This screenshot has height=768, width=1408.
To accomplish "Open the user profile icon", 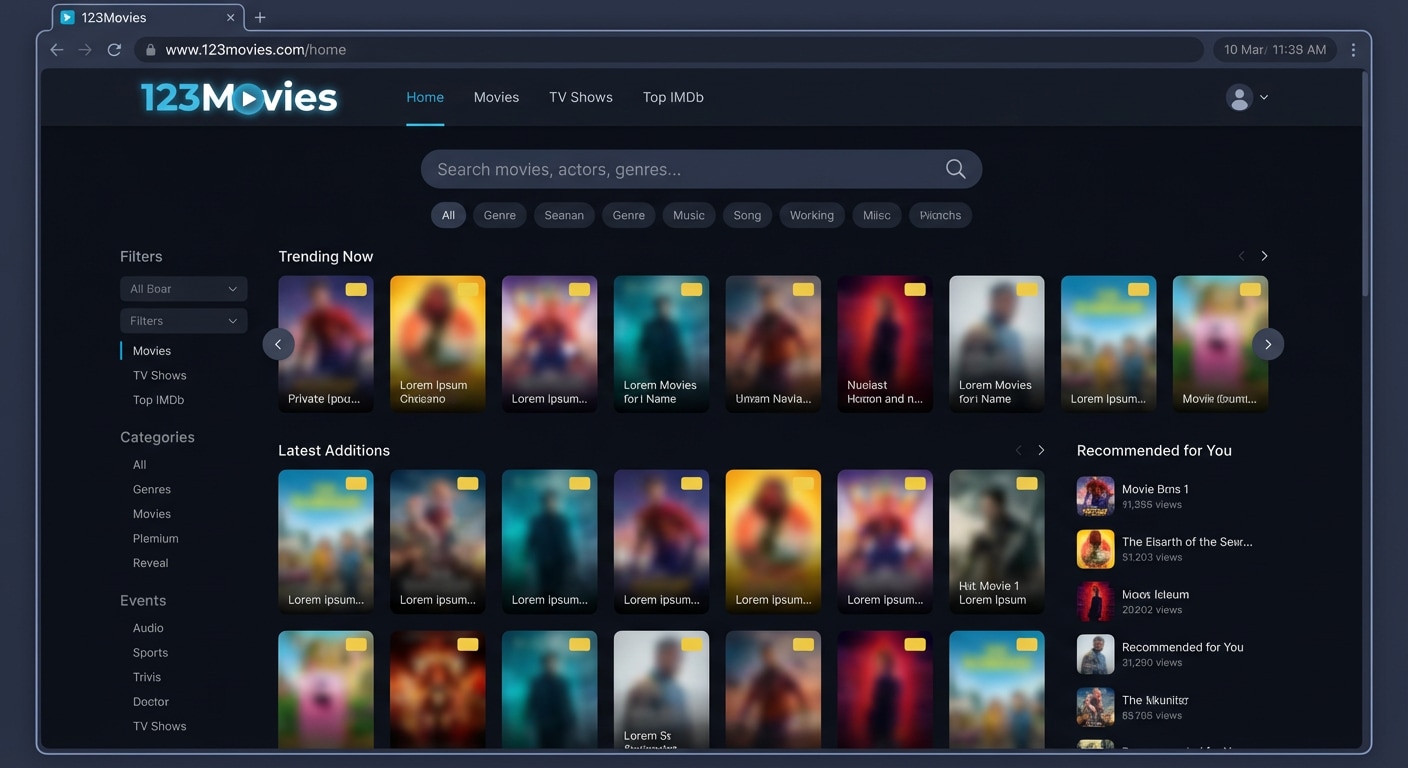I will pyautogui.click(x=1239, y=97).
